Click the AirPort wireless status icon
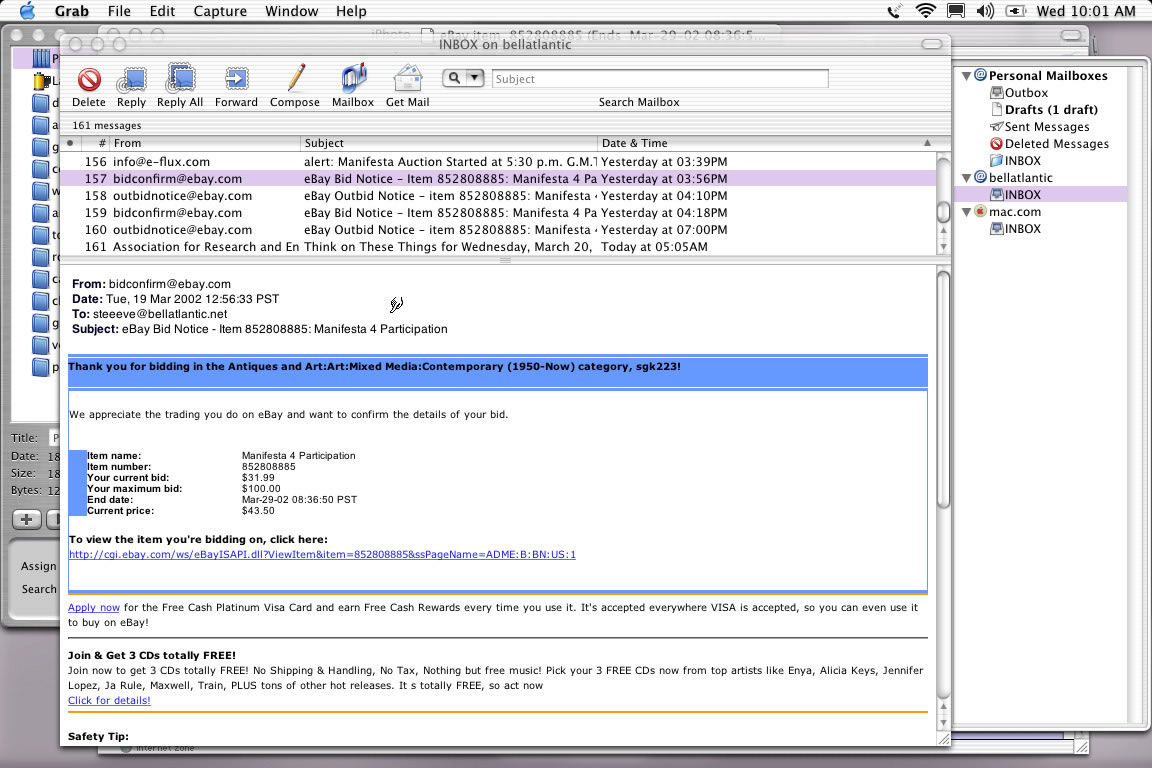The width and height of the screenshot is (1152, 768). click(925, 11)
